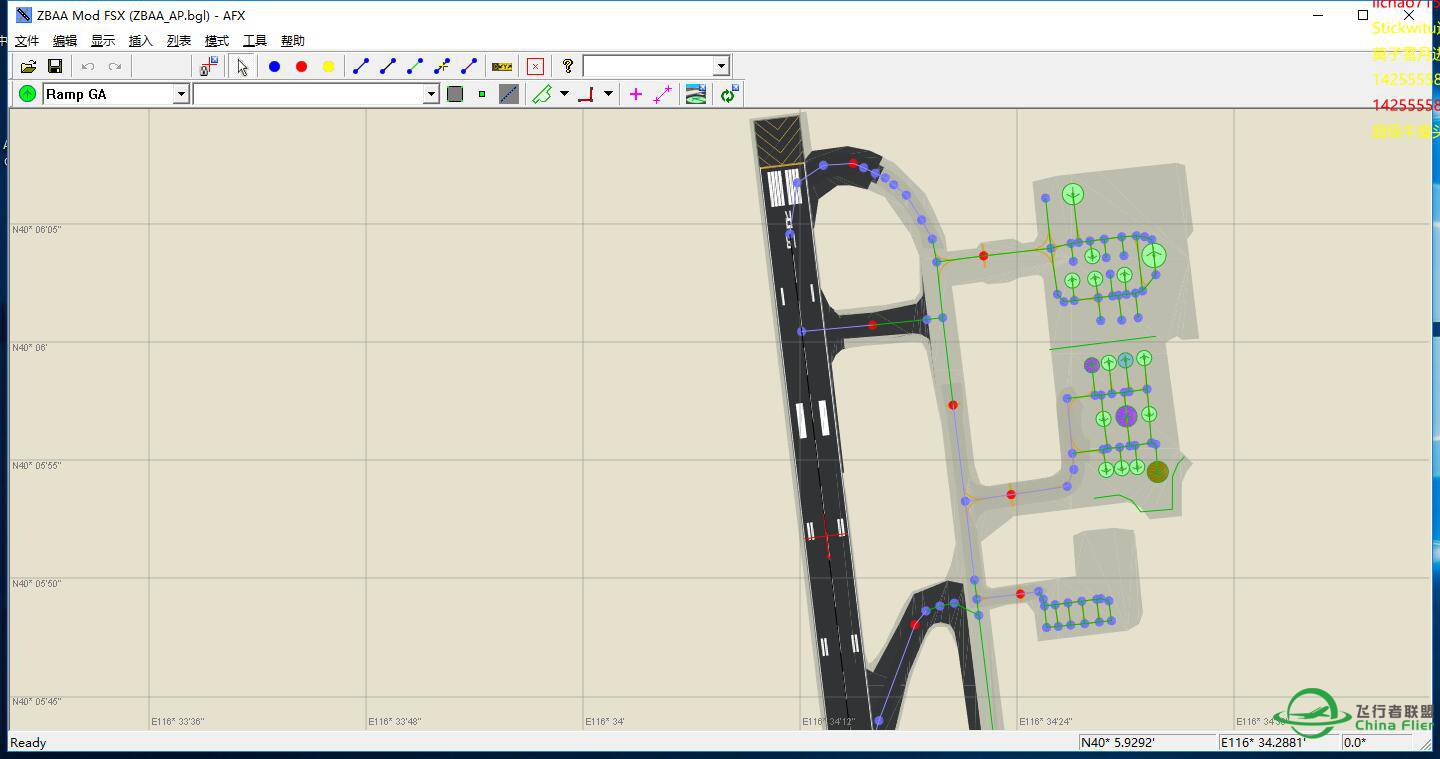Screen dimensions: 1440x759
Task: Click the help question mark icon
Action: tap(567, 66)
